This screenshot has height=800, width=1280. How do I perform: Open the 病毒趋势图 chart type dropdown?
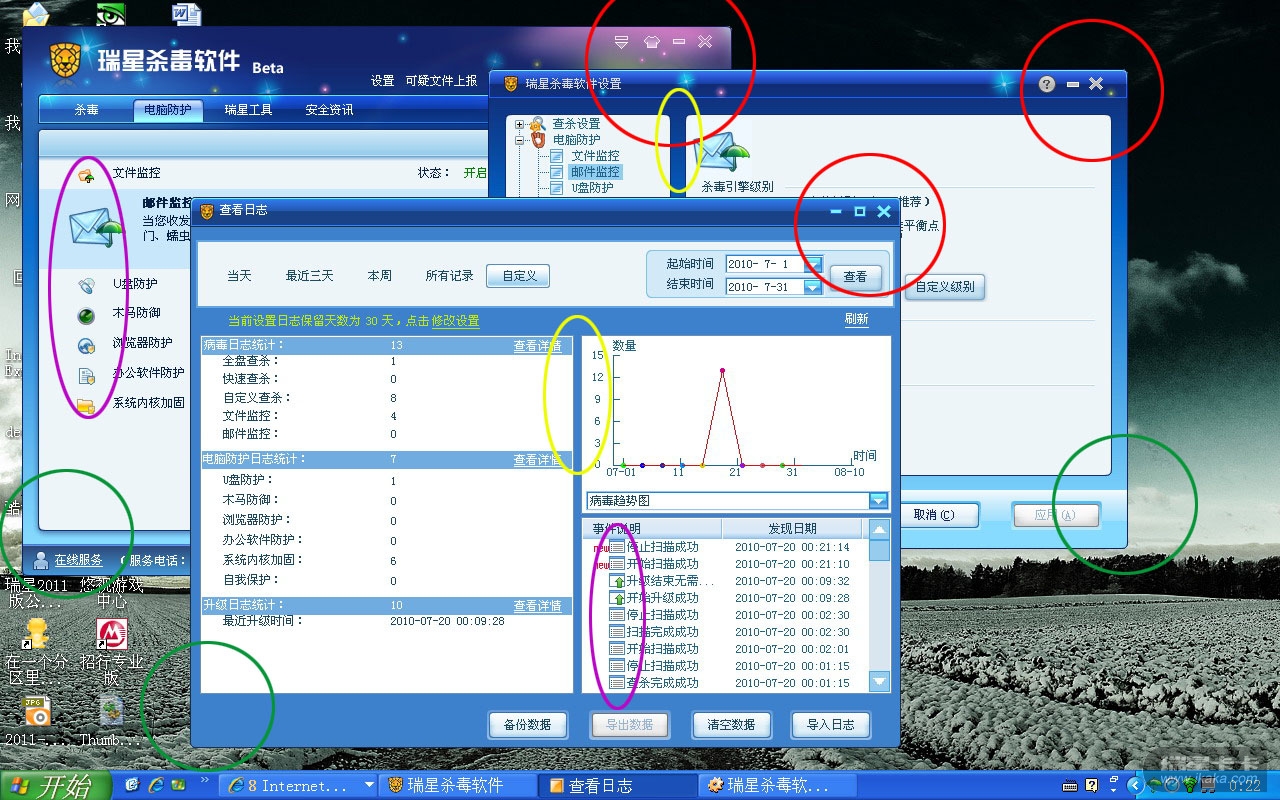pos(878,500)
